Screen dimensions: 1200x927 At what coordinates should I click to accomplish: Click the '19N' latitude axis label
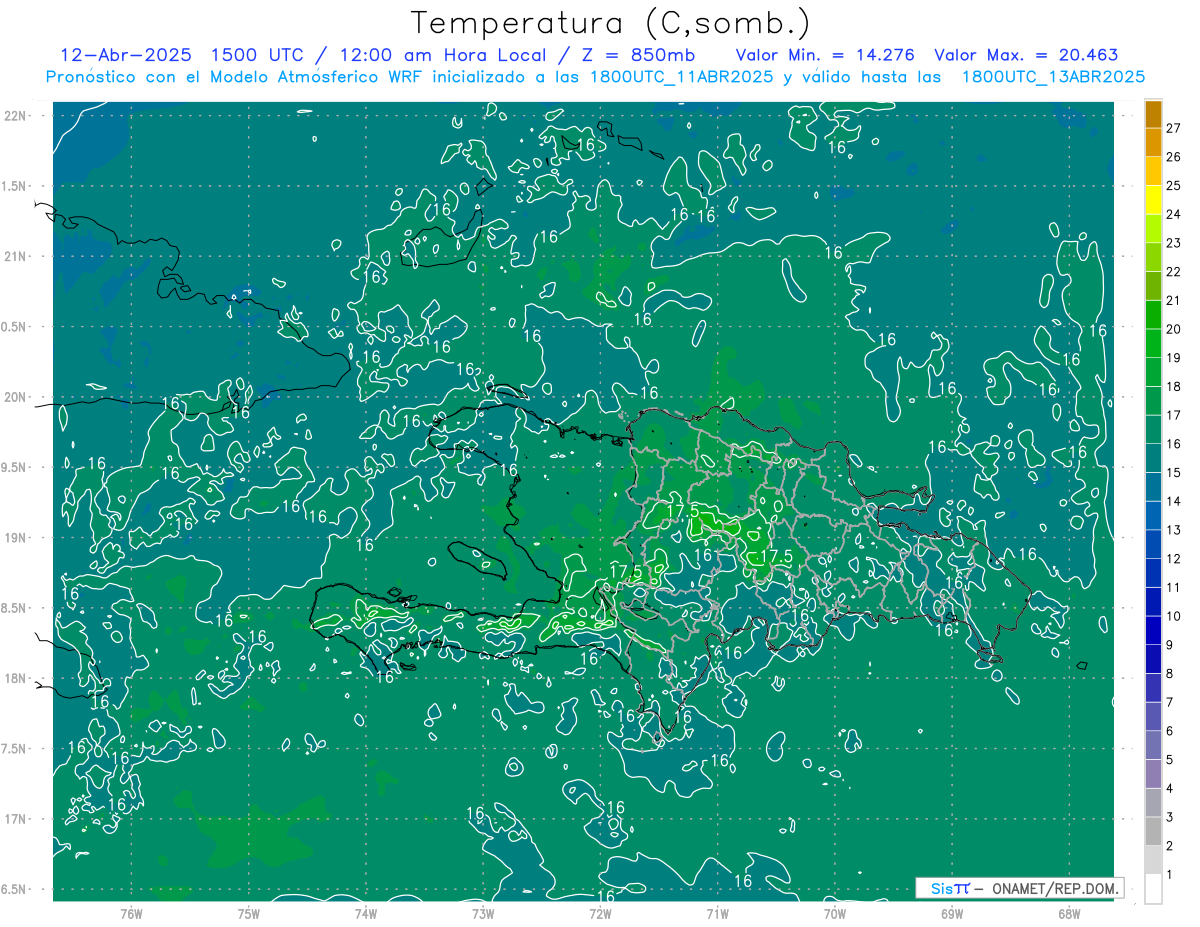click(x=17, y=537)
